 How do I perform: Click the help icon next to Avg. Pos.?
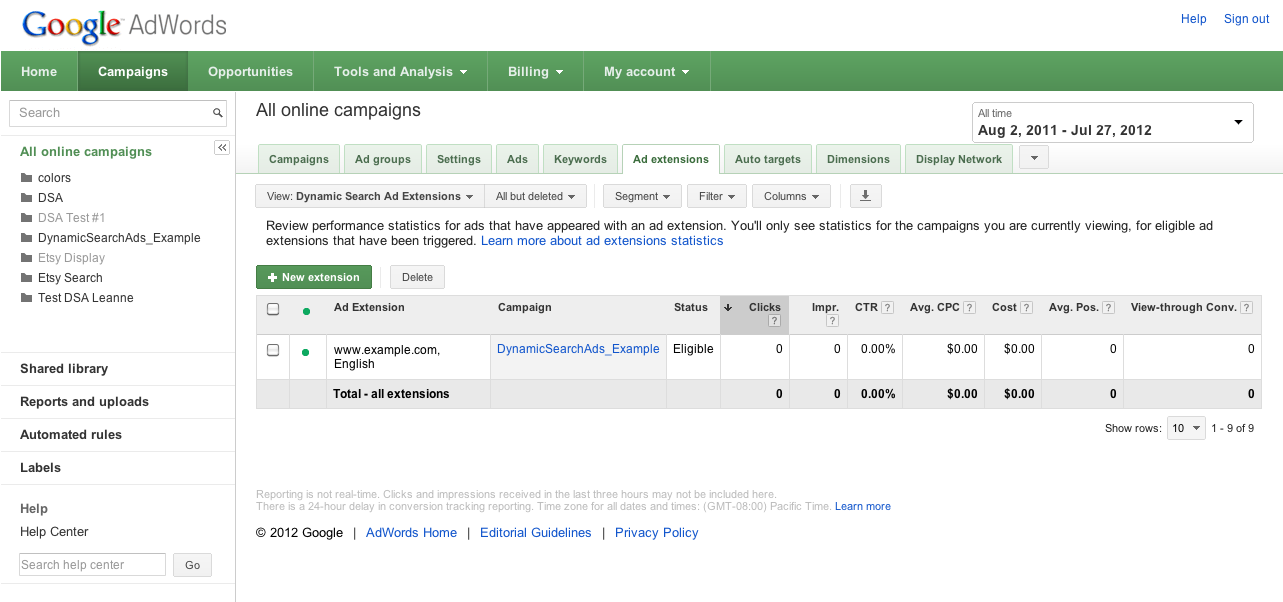point(1108,308)
